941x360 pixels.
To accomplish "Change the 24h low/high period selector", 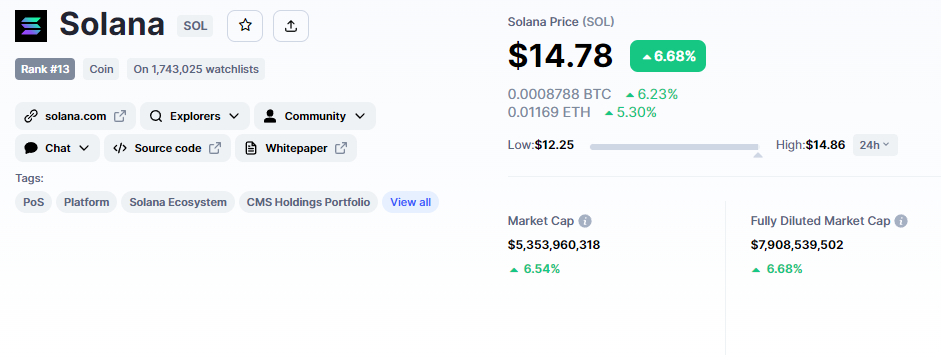I will coord(875,145).
